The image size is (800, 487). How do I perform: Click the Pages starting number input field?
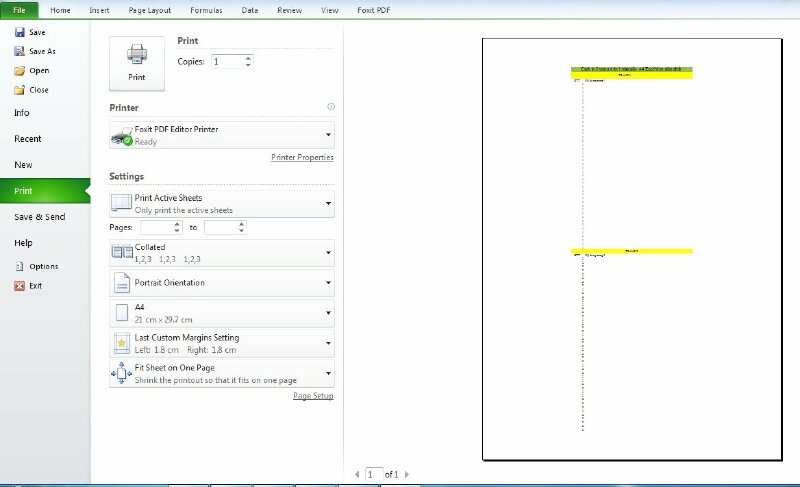click(x=156, y=228)
